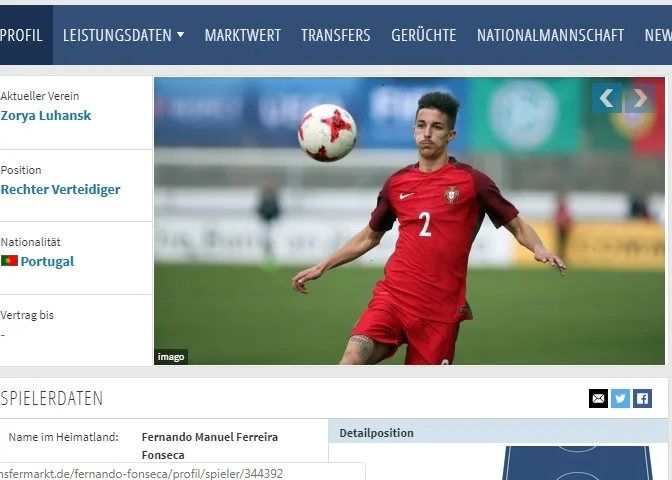The width and height of the screenshot is (672, 480).
Task: Open the Gerüchte tab
Action: [423, 35]
